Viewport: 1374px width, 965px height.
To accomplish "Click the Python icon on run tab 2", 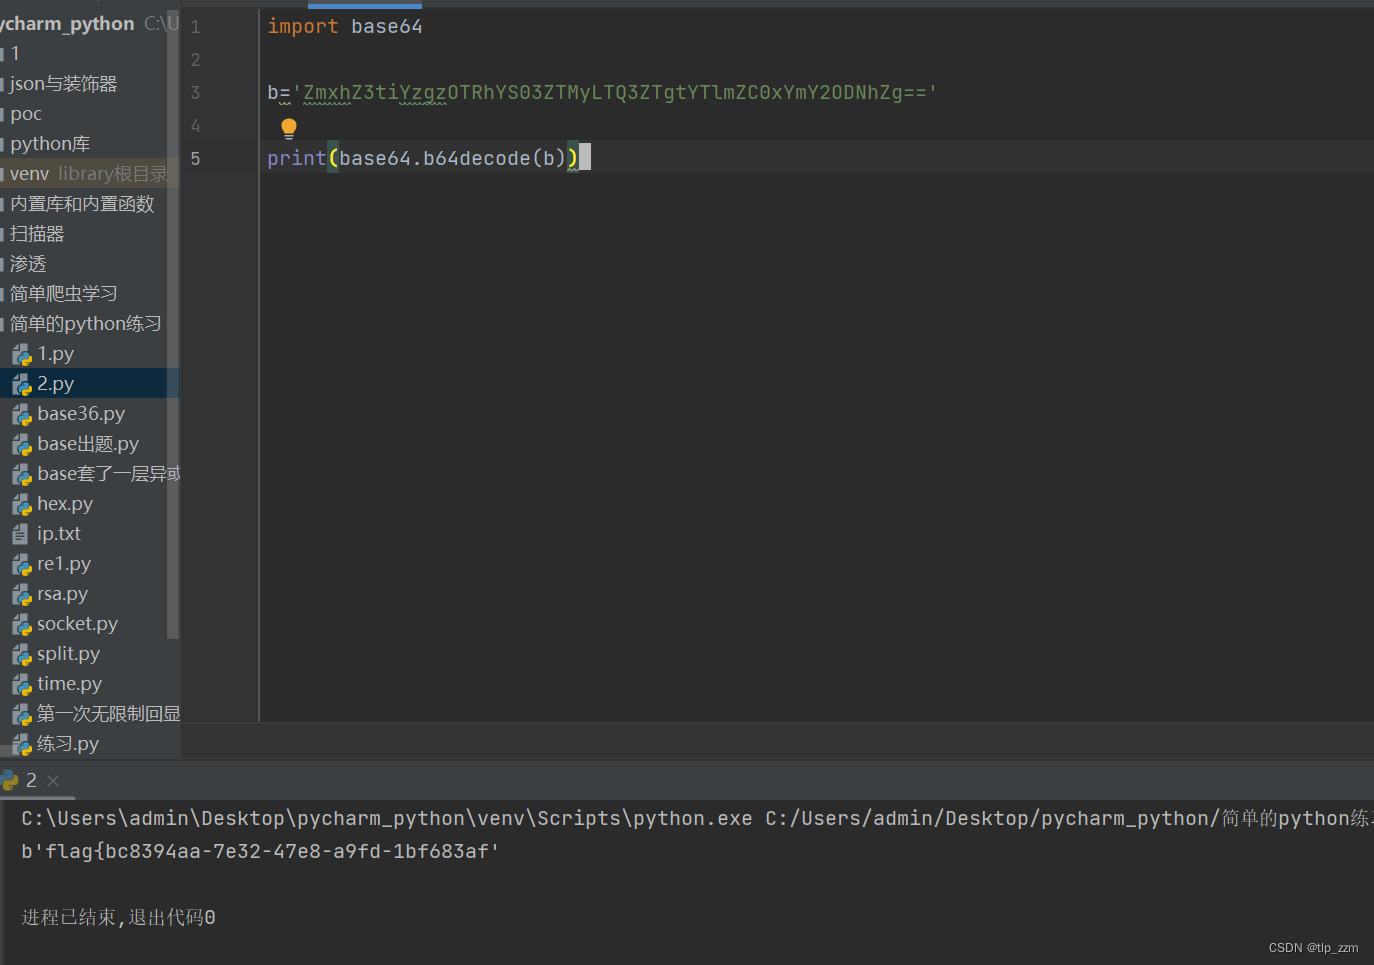I will coord(9,780).
